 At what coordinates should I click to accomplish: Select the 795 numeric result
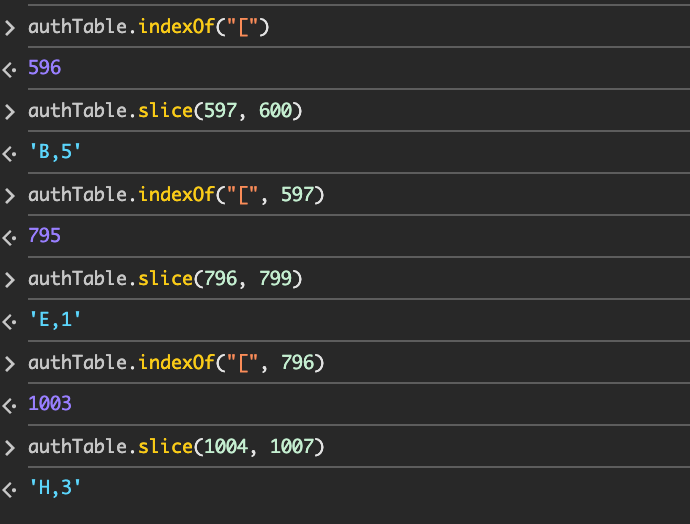point(45,237)
